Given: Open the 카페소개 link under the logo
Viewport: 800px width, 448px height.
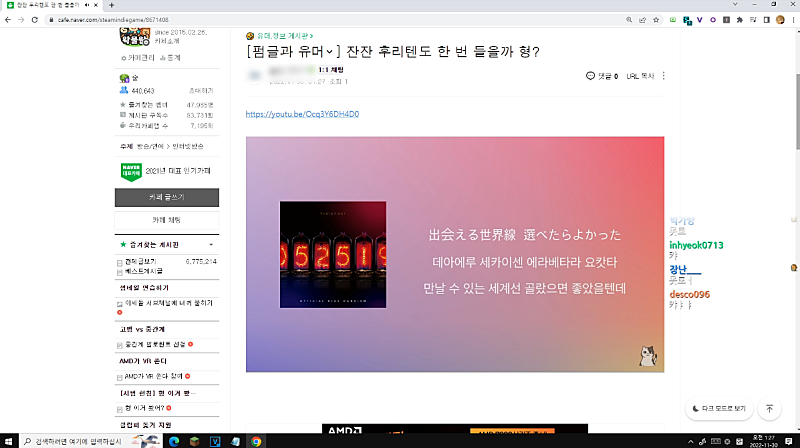Looking at the screenshot, I should (x=167, y=41).
